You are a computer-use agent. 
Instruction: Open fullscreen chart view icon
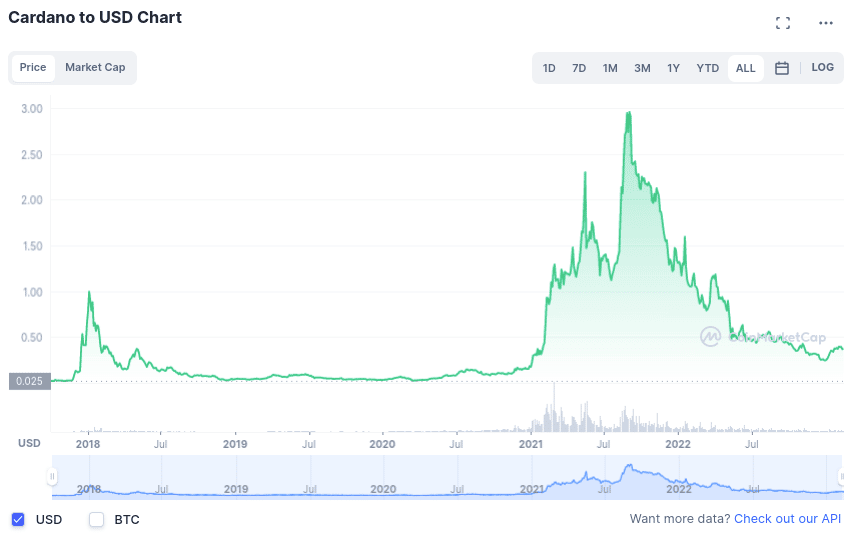click(782, 23)
